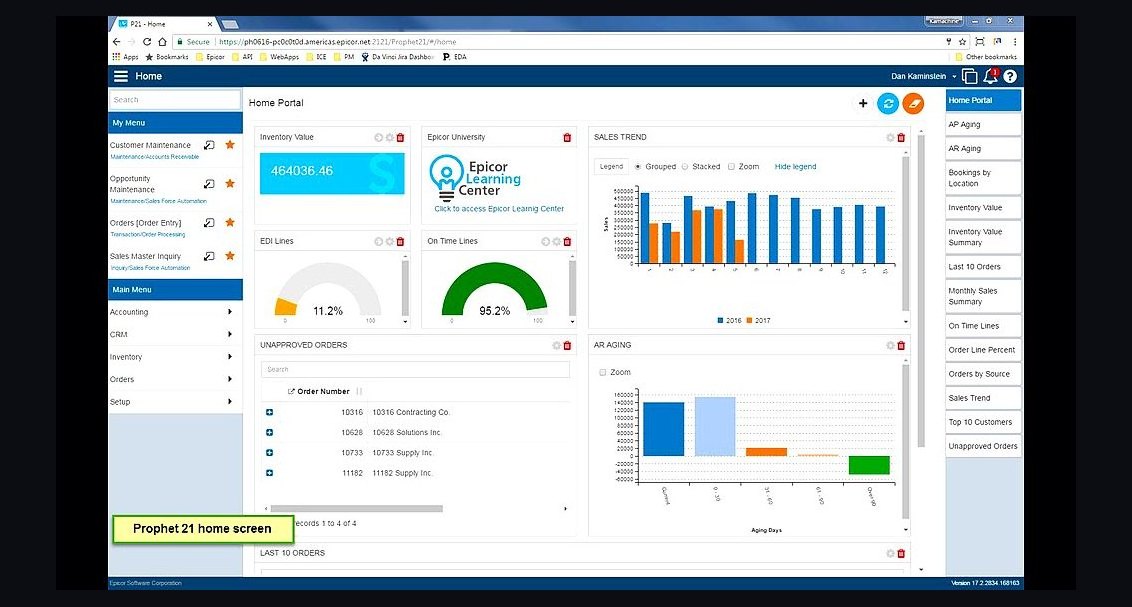Click the Order Number column header
The width and height of the screenshot is (1132, 607).
(x=323, y=391)
